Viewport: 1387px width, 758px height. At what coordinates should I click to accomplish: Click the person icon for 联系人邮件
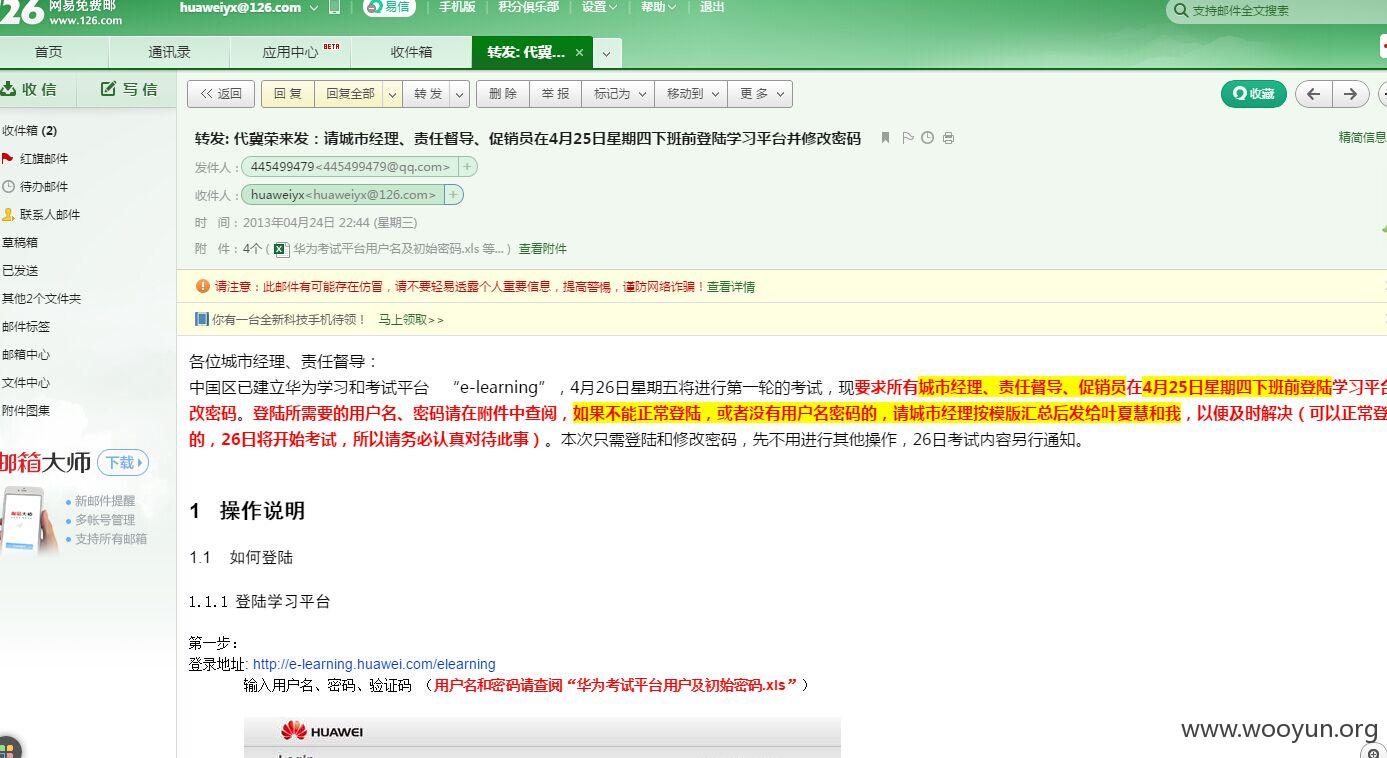tap(9, 215)
